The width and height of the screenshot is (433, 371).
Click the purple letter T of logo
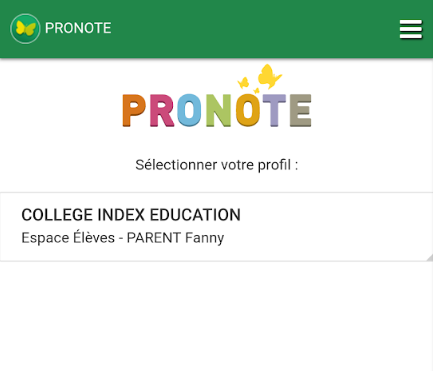click(x=274, y=110)
